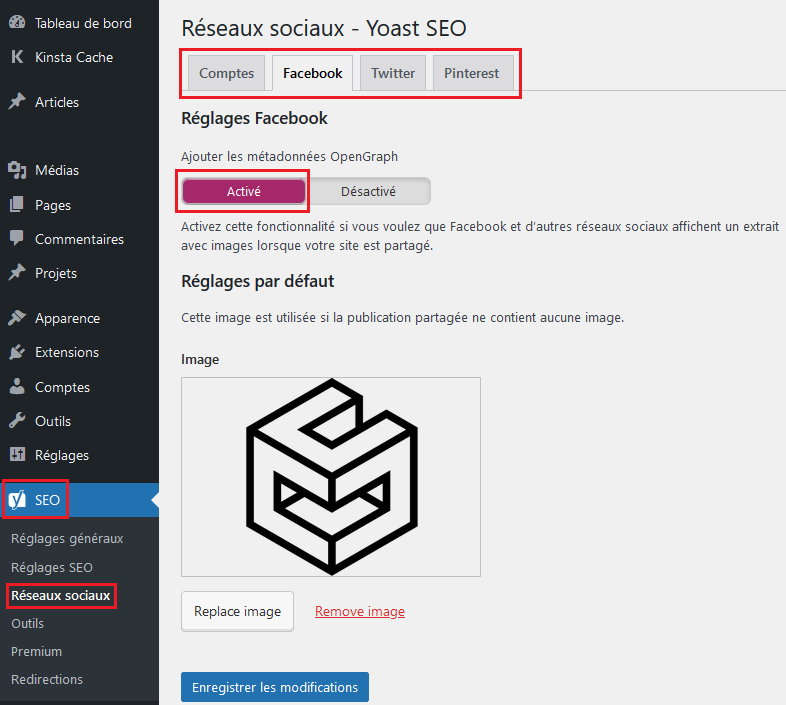Open the Médias menu item
The image size is (786, 705).
click(57, 170)
